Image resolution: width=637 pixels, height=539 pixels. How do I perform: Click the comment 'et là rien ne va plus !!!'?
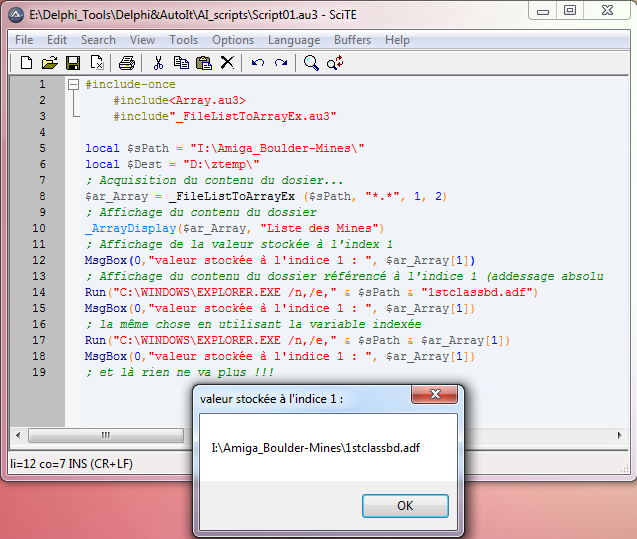pos(180,372)
